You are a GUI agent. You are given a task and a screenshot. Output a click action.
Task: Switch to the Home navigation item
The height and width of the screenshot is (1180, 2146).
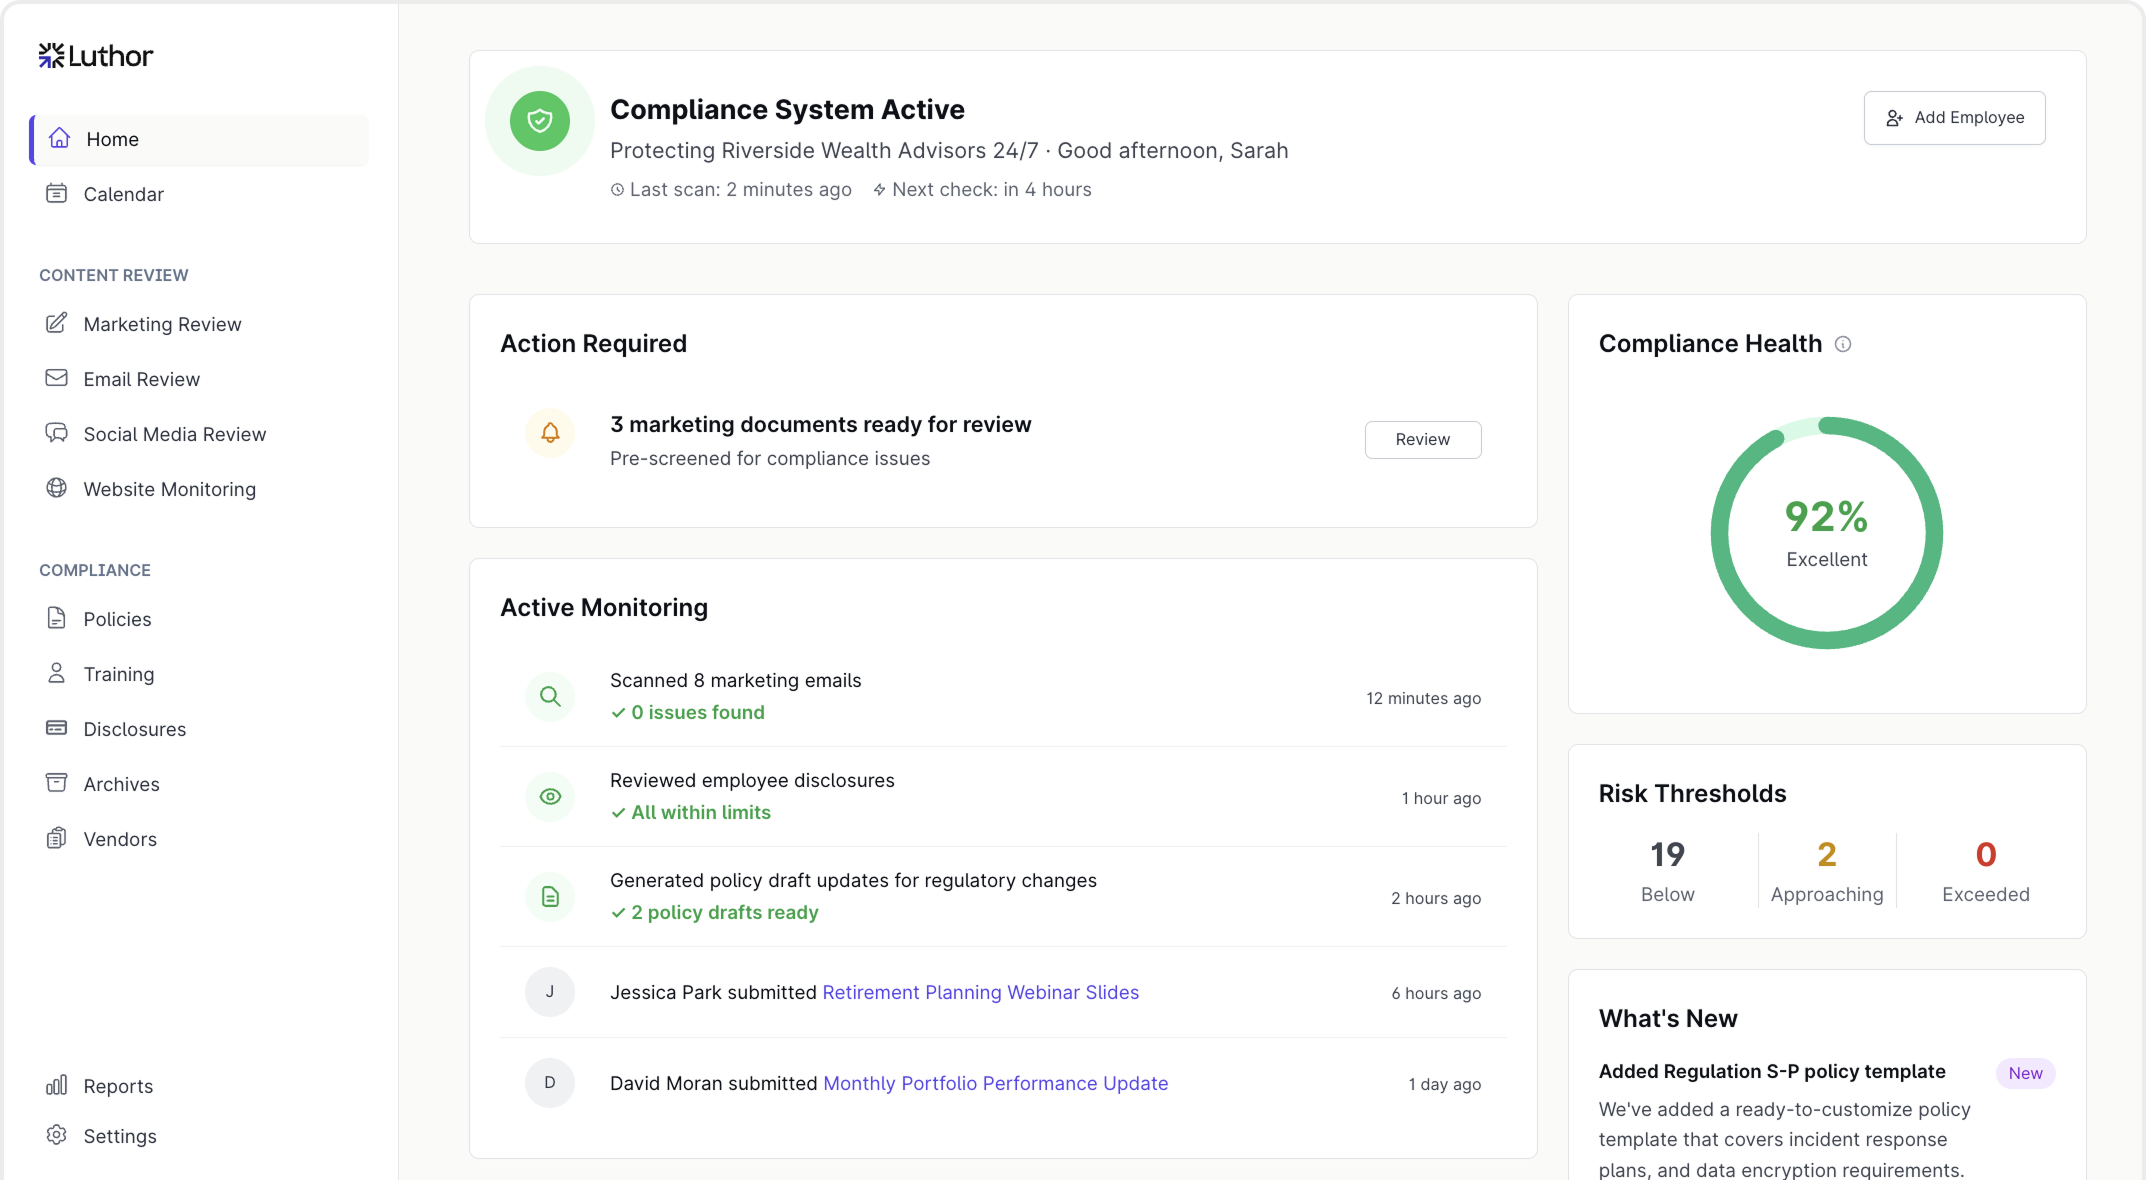tap(112, 139)
